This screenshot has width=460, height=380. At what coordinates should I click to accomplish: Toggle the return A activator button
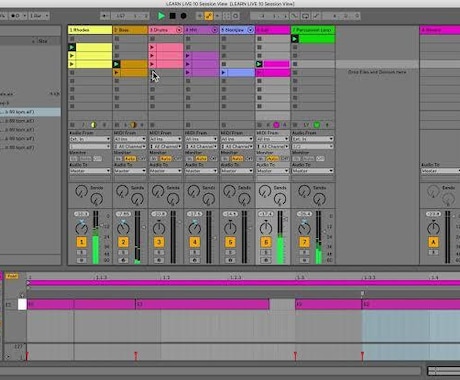pos(433,242)
